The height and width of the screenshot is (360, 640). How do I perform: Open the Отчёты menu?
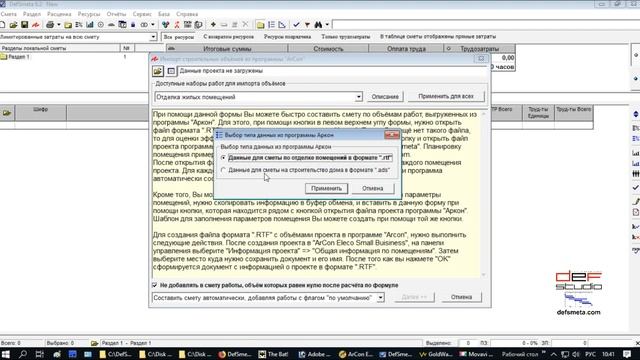click(x=116, y=14)
